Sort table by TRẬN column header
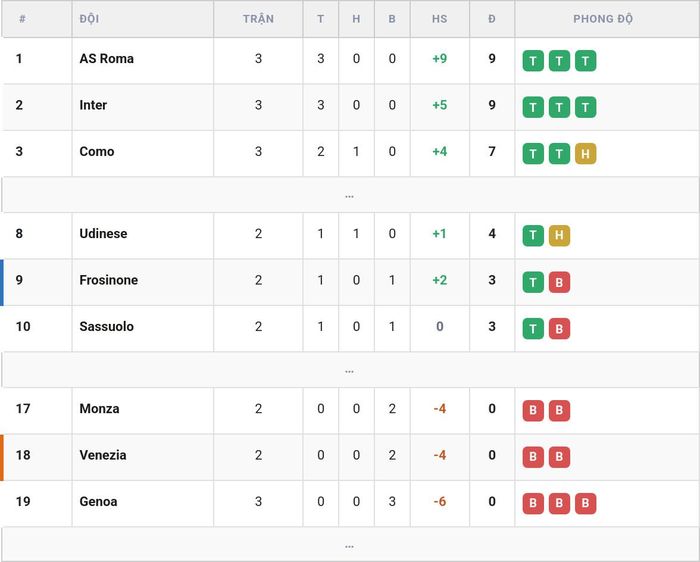 point(258,19)
